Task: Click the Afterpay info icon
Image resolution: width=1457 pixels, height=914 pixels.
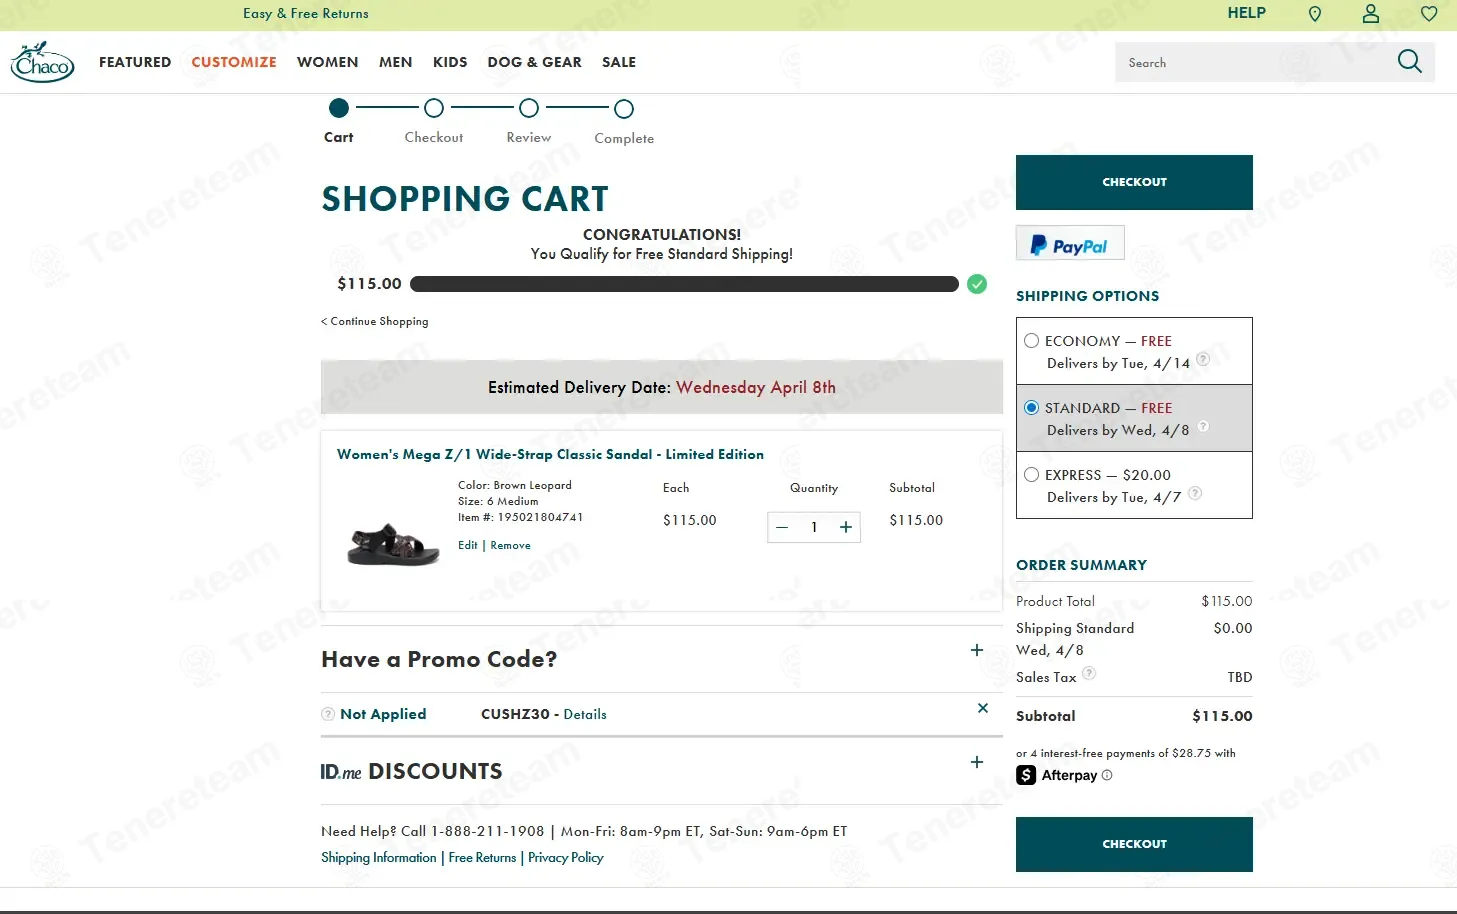Action: point(1107,775)
